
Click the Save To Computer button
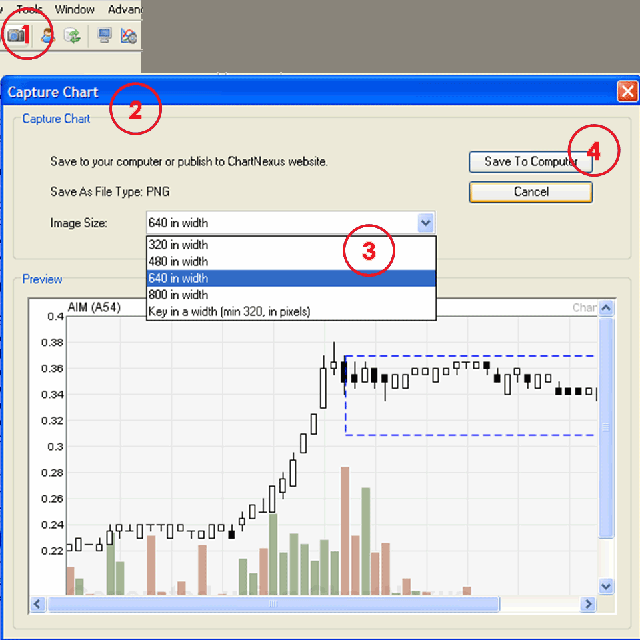pos(530,161)
